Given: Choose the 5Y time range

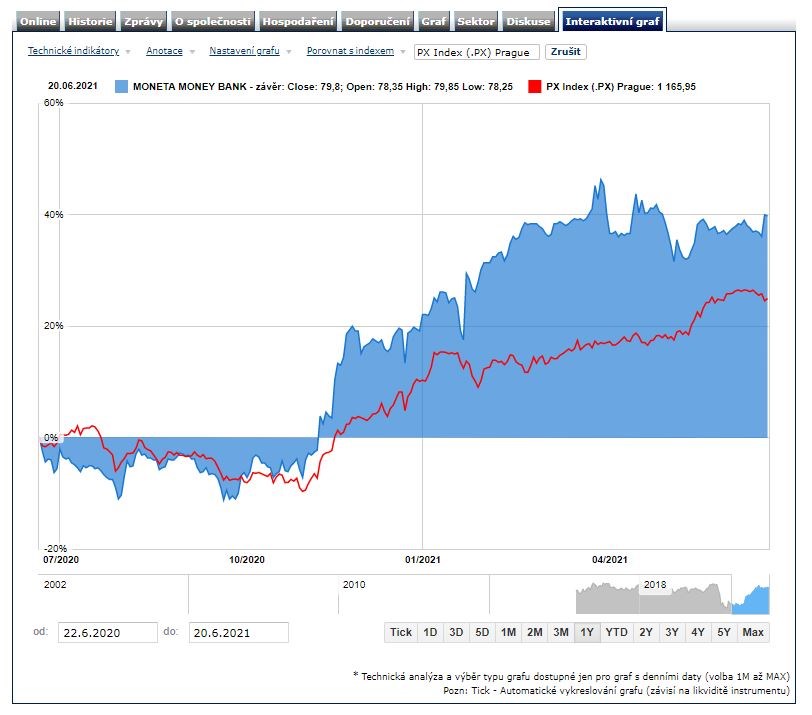Looking at the screenshot, I should pos(724,632).
